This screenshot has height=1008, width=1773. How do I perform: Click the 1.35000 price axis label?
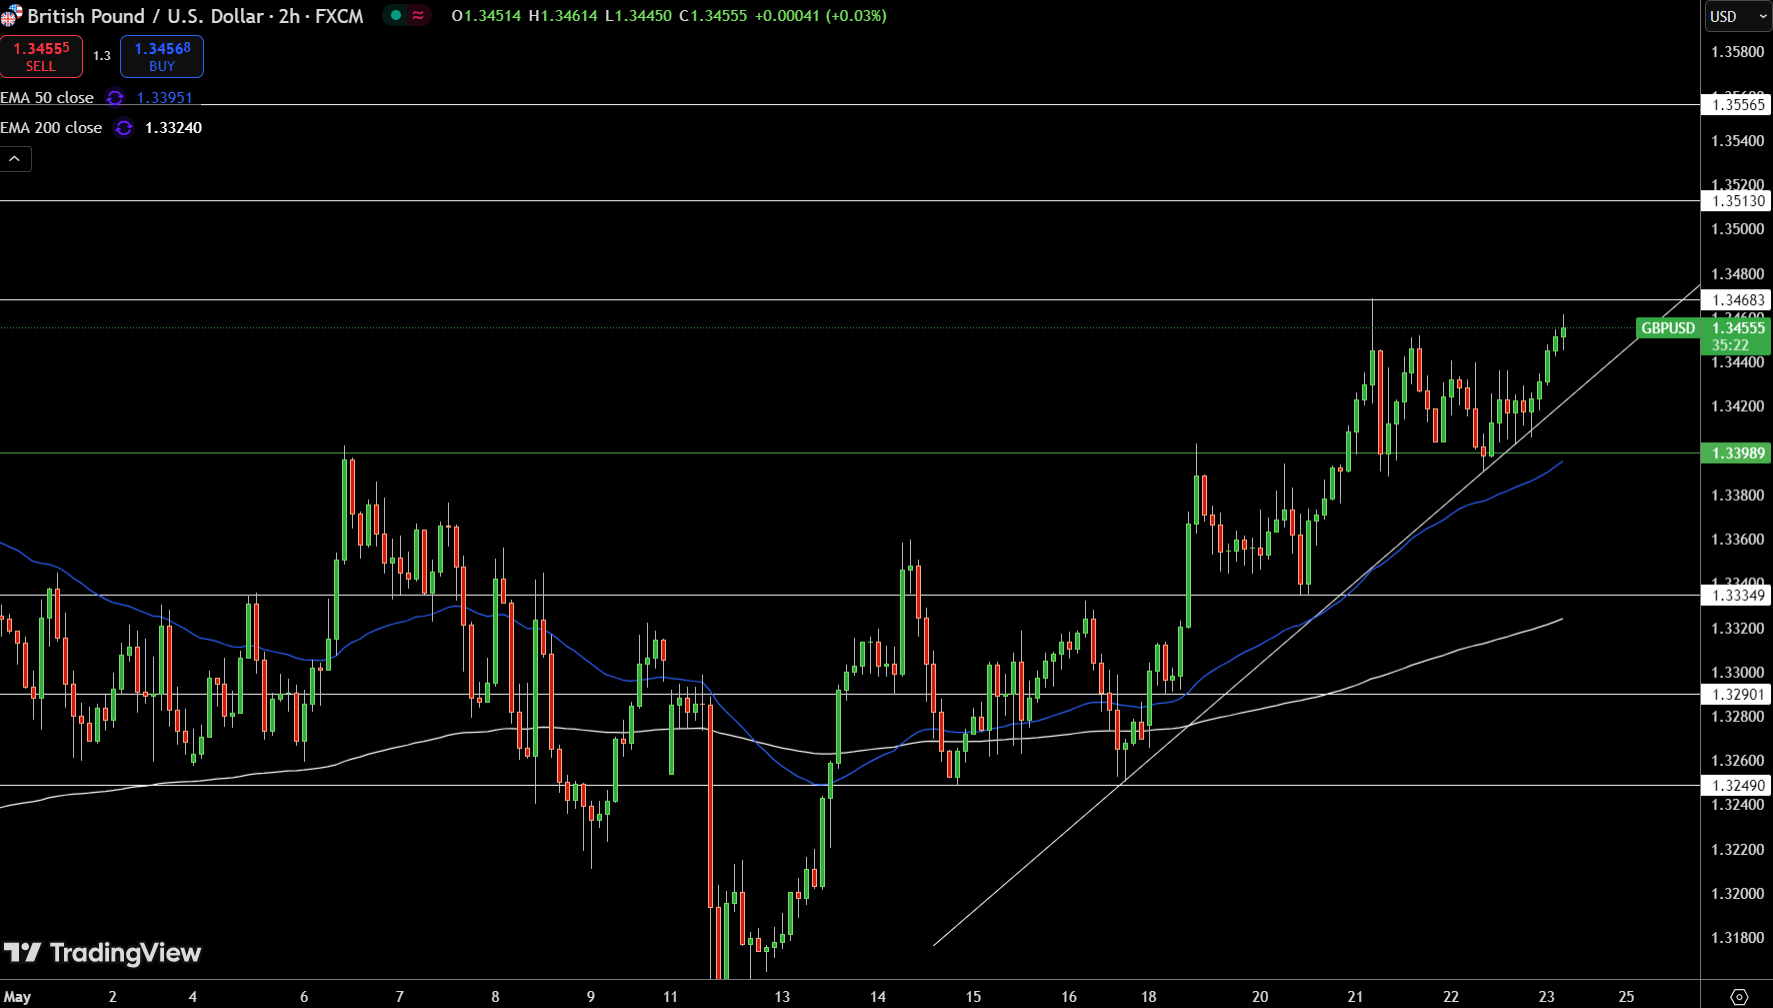(1738, 229)
